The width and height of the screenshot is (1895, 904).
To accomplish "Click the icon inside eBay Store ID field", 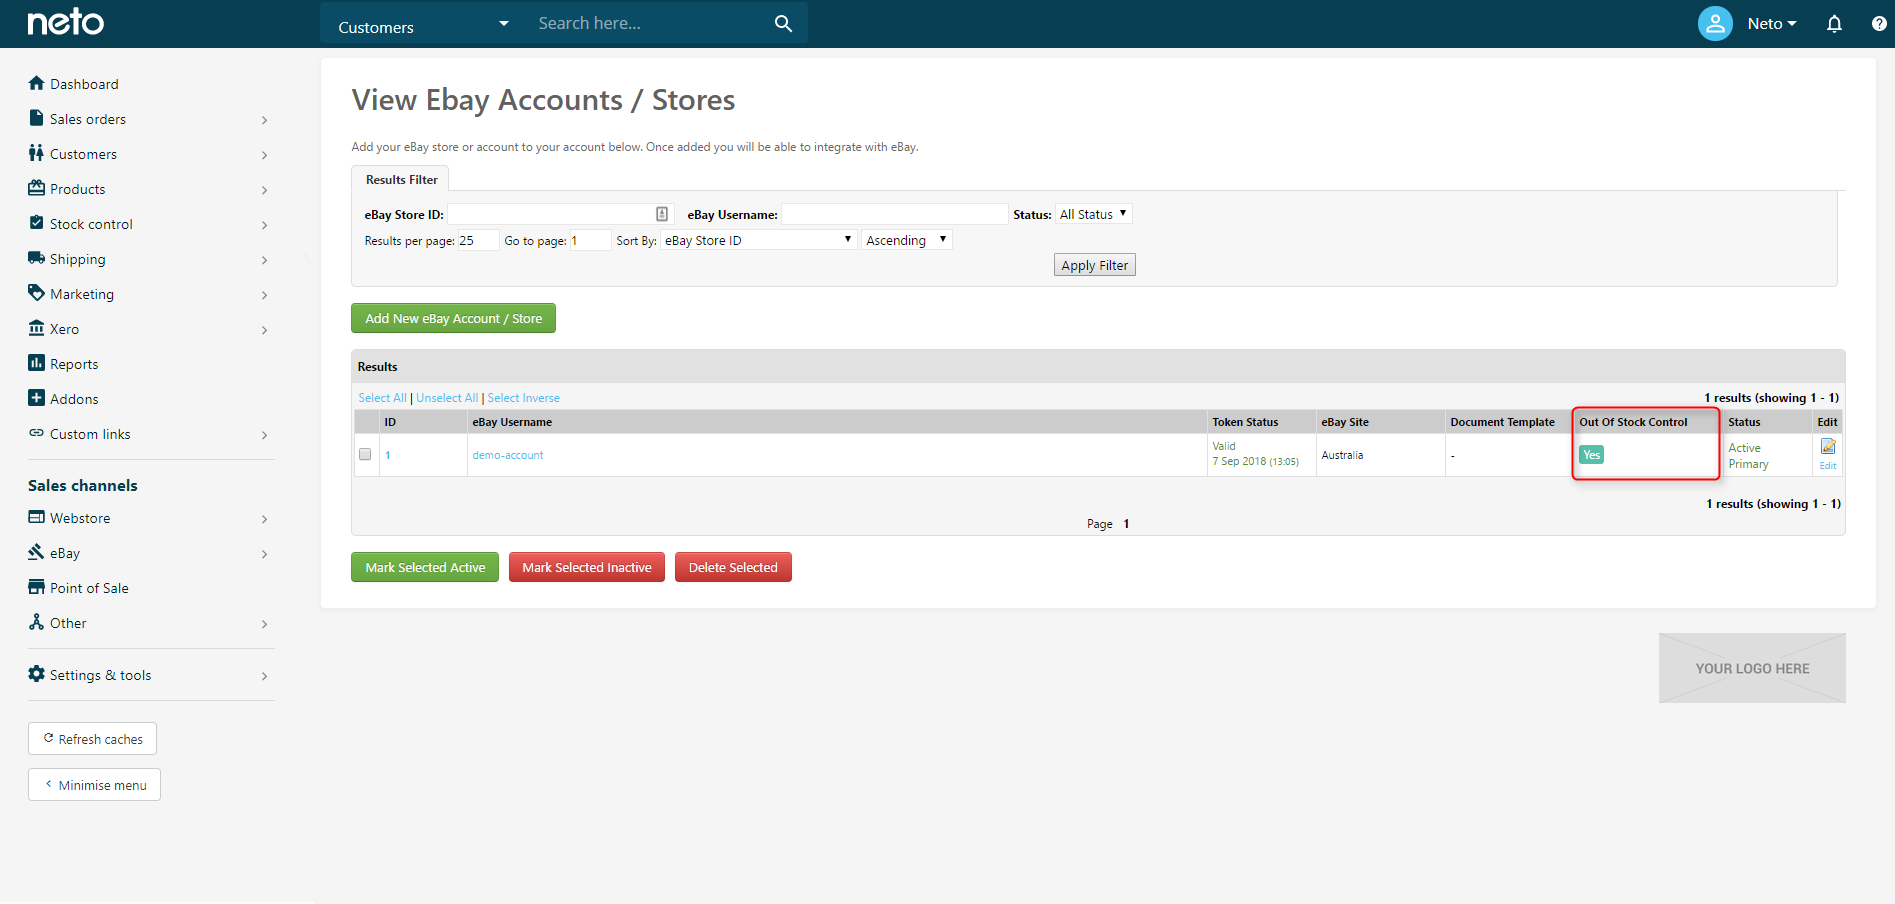I will pyautogui.click(x=662, y=214).
